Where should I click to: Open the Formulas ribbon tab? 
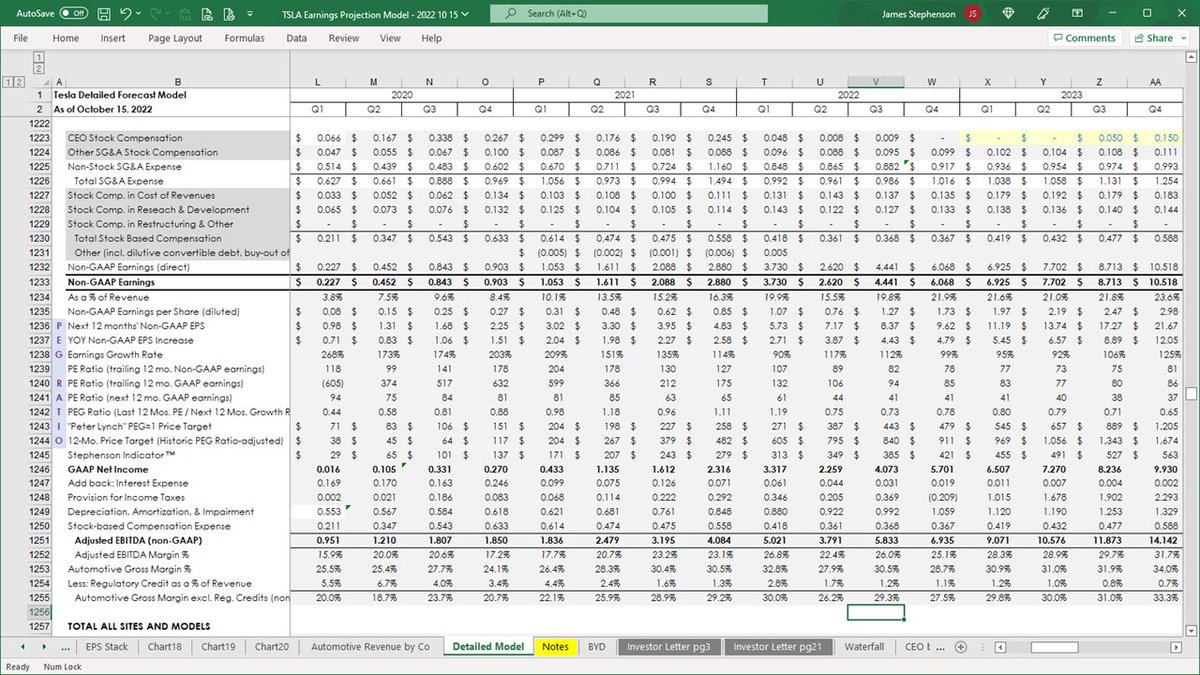point(244,38)
